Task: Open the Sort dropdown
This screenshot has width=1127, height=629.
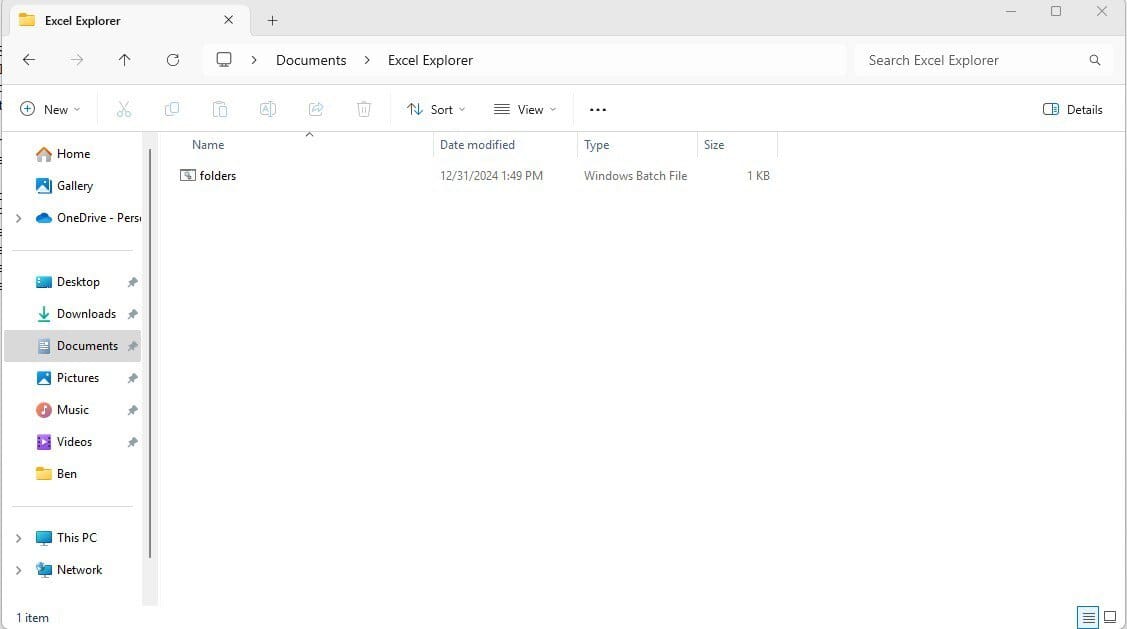Action: pyautogui.click(x=435, y=109)
